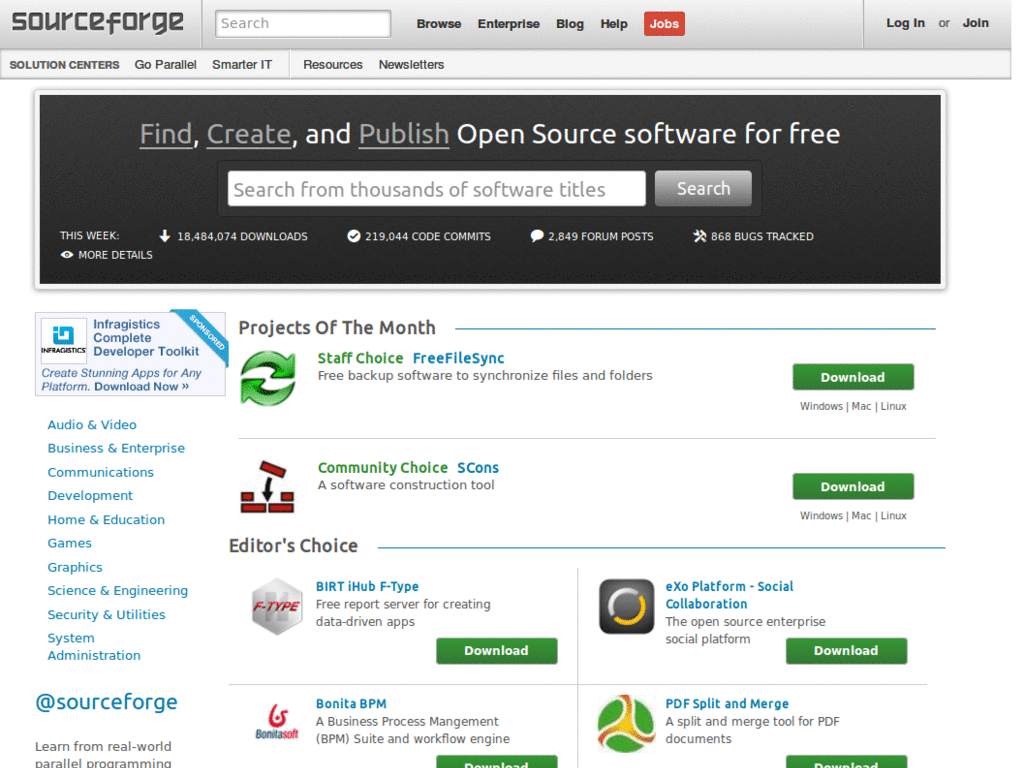1024x768 pixels.
Task: Open PDF Split and Merge title link
Action: [x=727, y=704]
